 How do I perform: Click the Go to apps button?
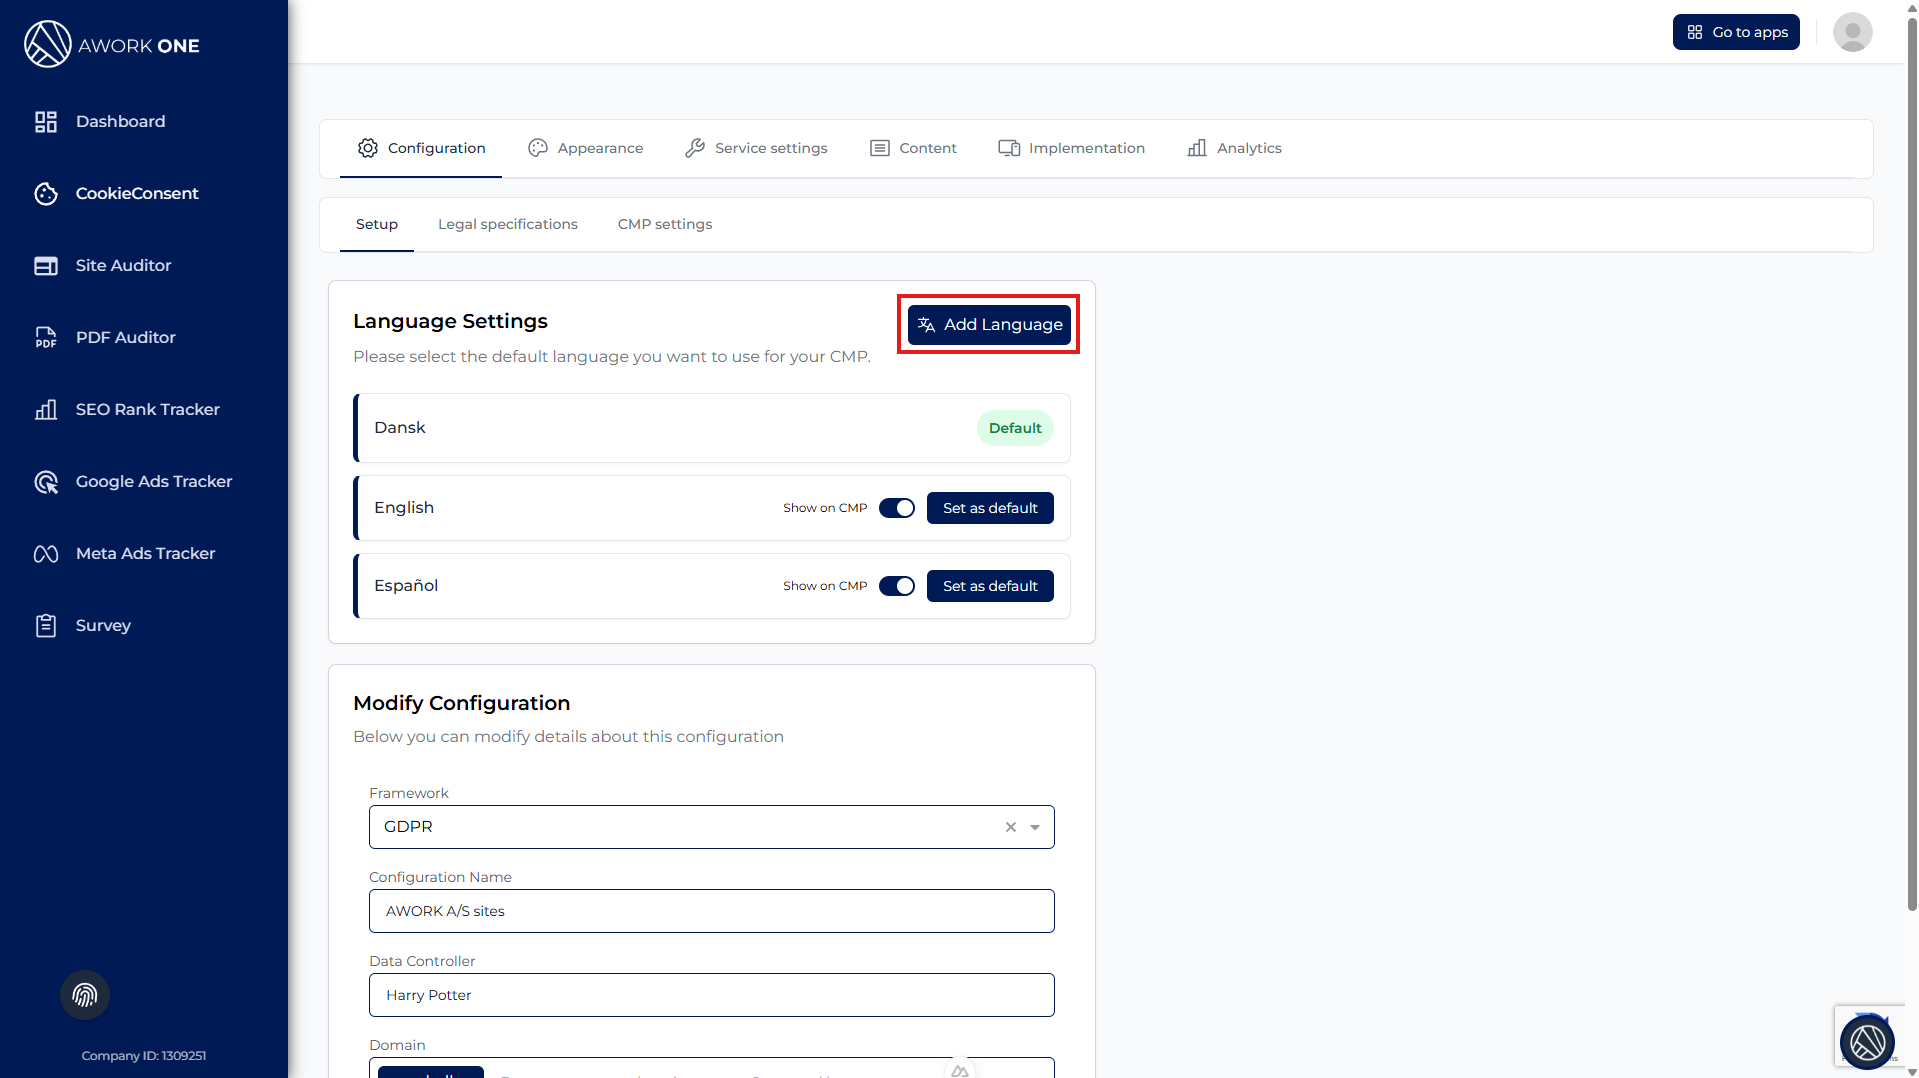(1735, 32)
